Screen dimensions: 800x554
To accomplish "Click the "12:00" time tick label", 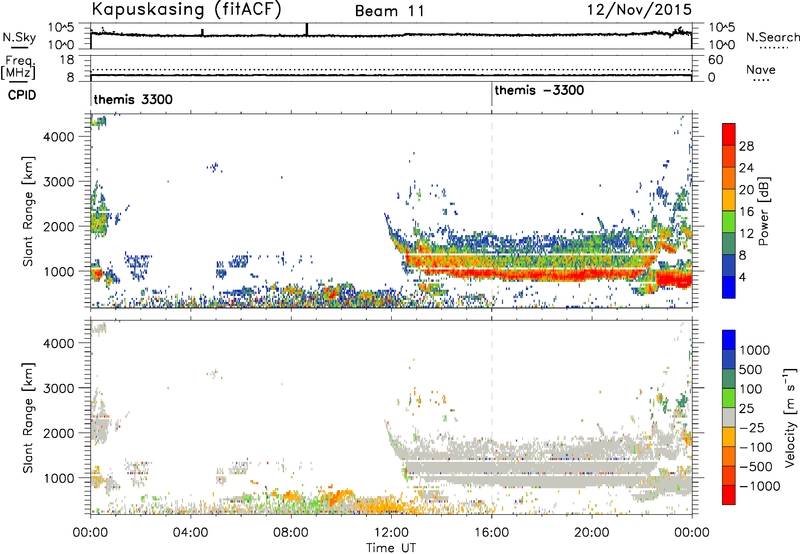I will point(391,533).
